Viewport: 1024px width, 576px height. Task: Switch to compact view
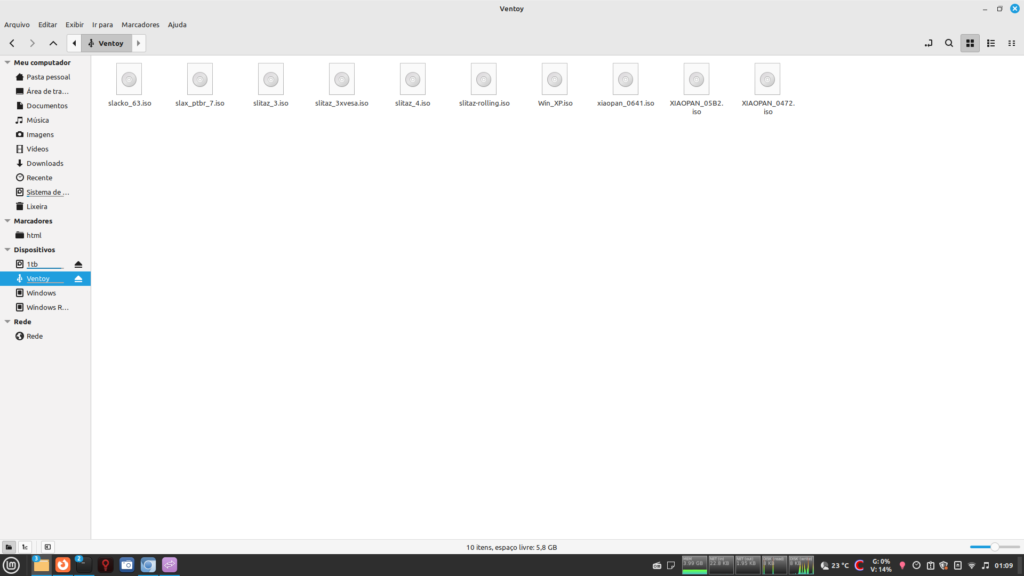coord(1011,43)
